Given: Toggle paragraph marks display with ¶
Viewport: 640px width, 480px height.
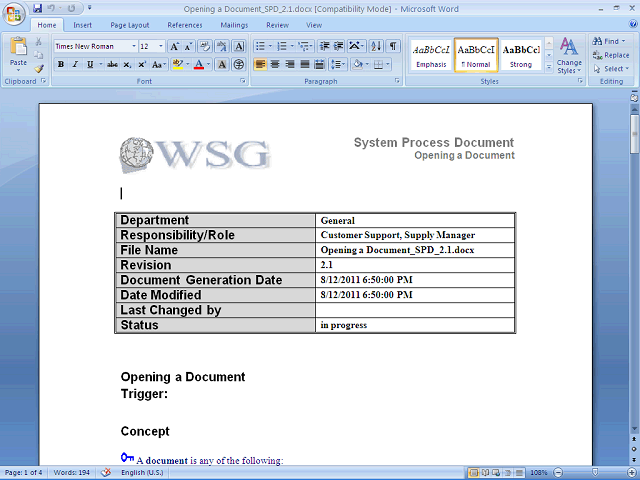Looking at the screenshot, I should (x=393, y=46).
